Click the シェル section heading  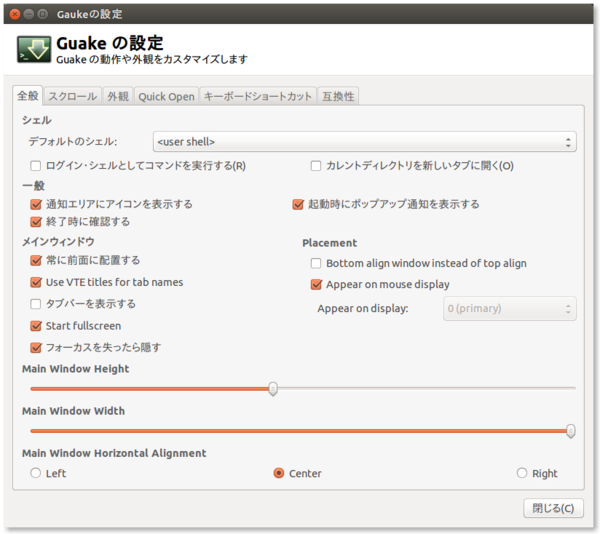pos(37,120)
